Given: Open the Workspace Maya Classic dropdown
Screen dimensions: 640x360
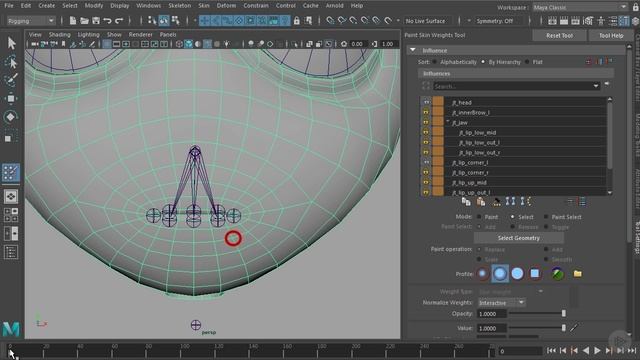Looking at the screenshot, I should pyautogui.click(x=580, y=7).
